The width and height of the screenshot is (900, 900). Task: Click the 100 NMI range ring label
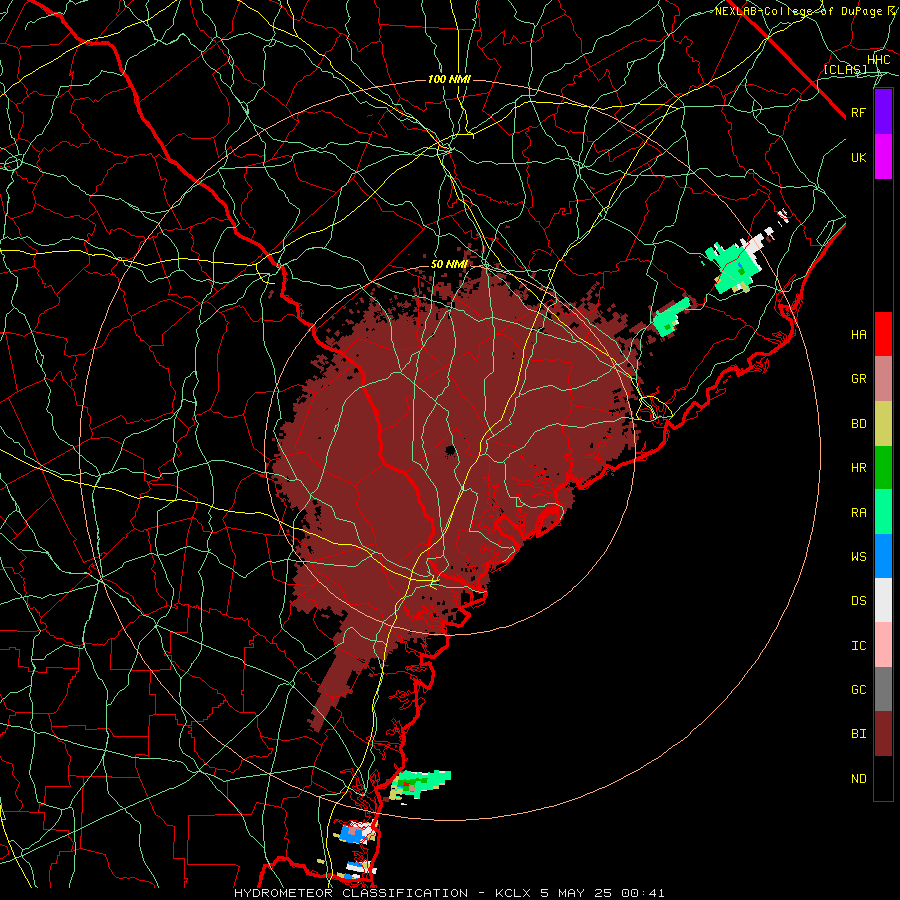tap(449, 79)
